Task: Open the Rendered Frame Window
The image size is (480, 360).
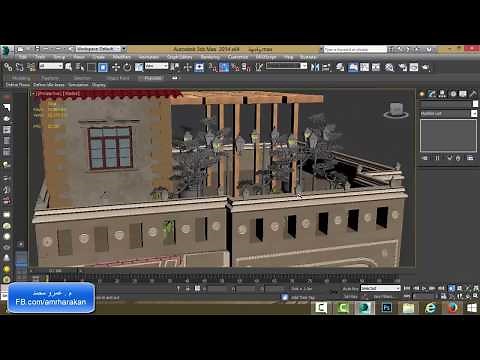Action: point(414,67)
